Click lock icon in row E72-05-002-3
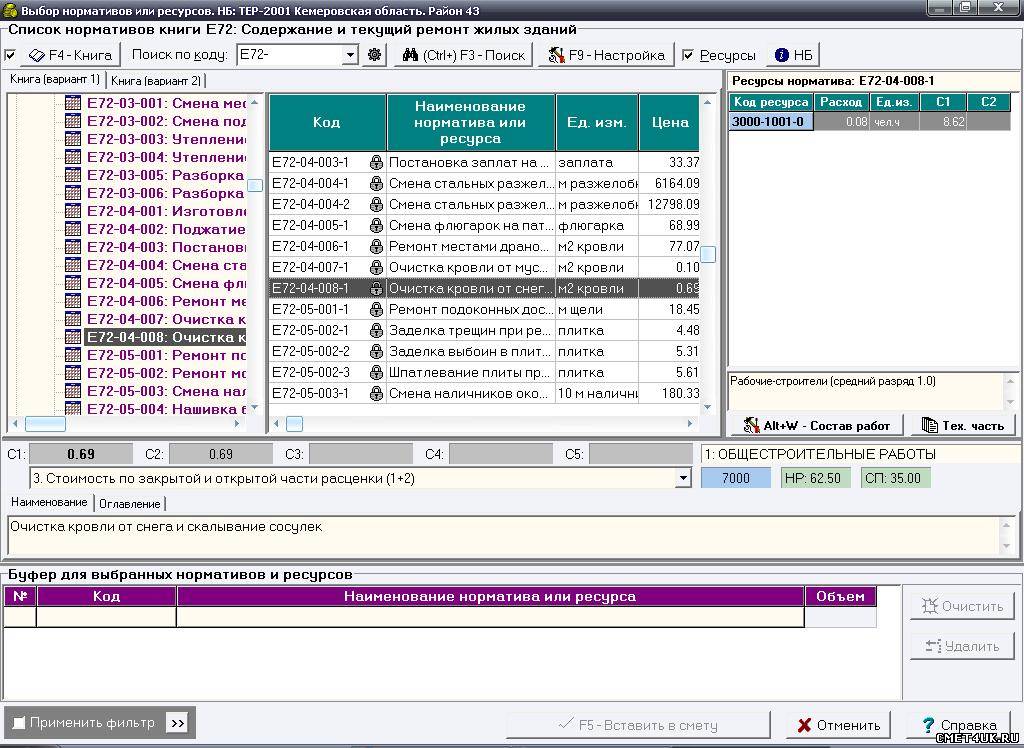Image resolution: width=1024 pixels, height=748 pixels. click(376, 372)
